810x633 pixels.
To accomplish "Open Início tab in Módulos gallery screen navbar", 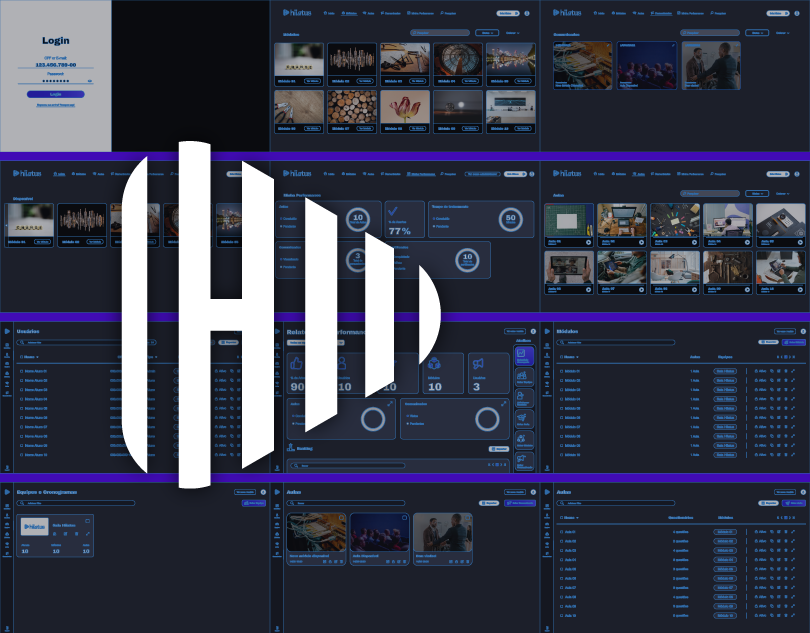I will [329, 13].
